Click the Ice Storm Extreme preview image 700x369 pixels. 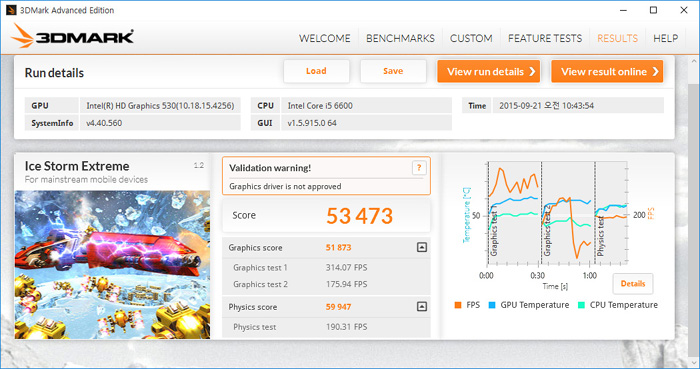112,265
